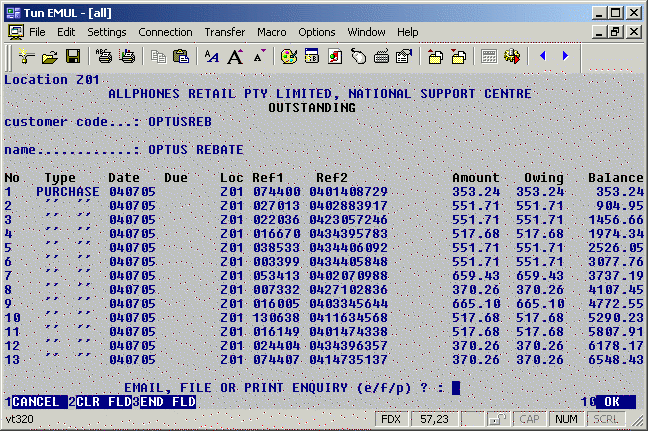
Task: Save with the floppy disk icon
Action: [x=73, y=57]
